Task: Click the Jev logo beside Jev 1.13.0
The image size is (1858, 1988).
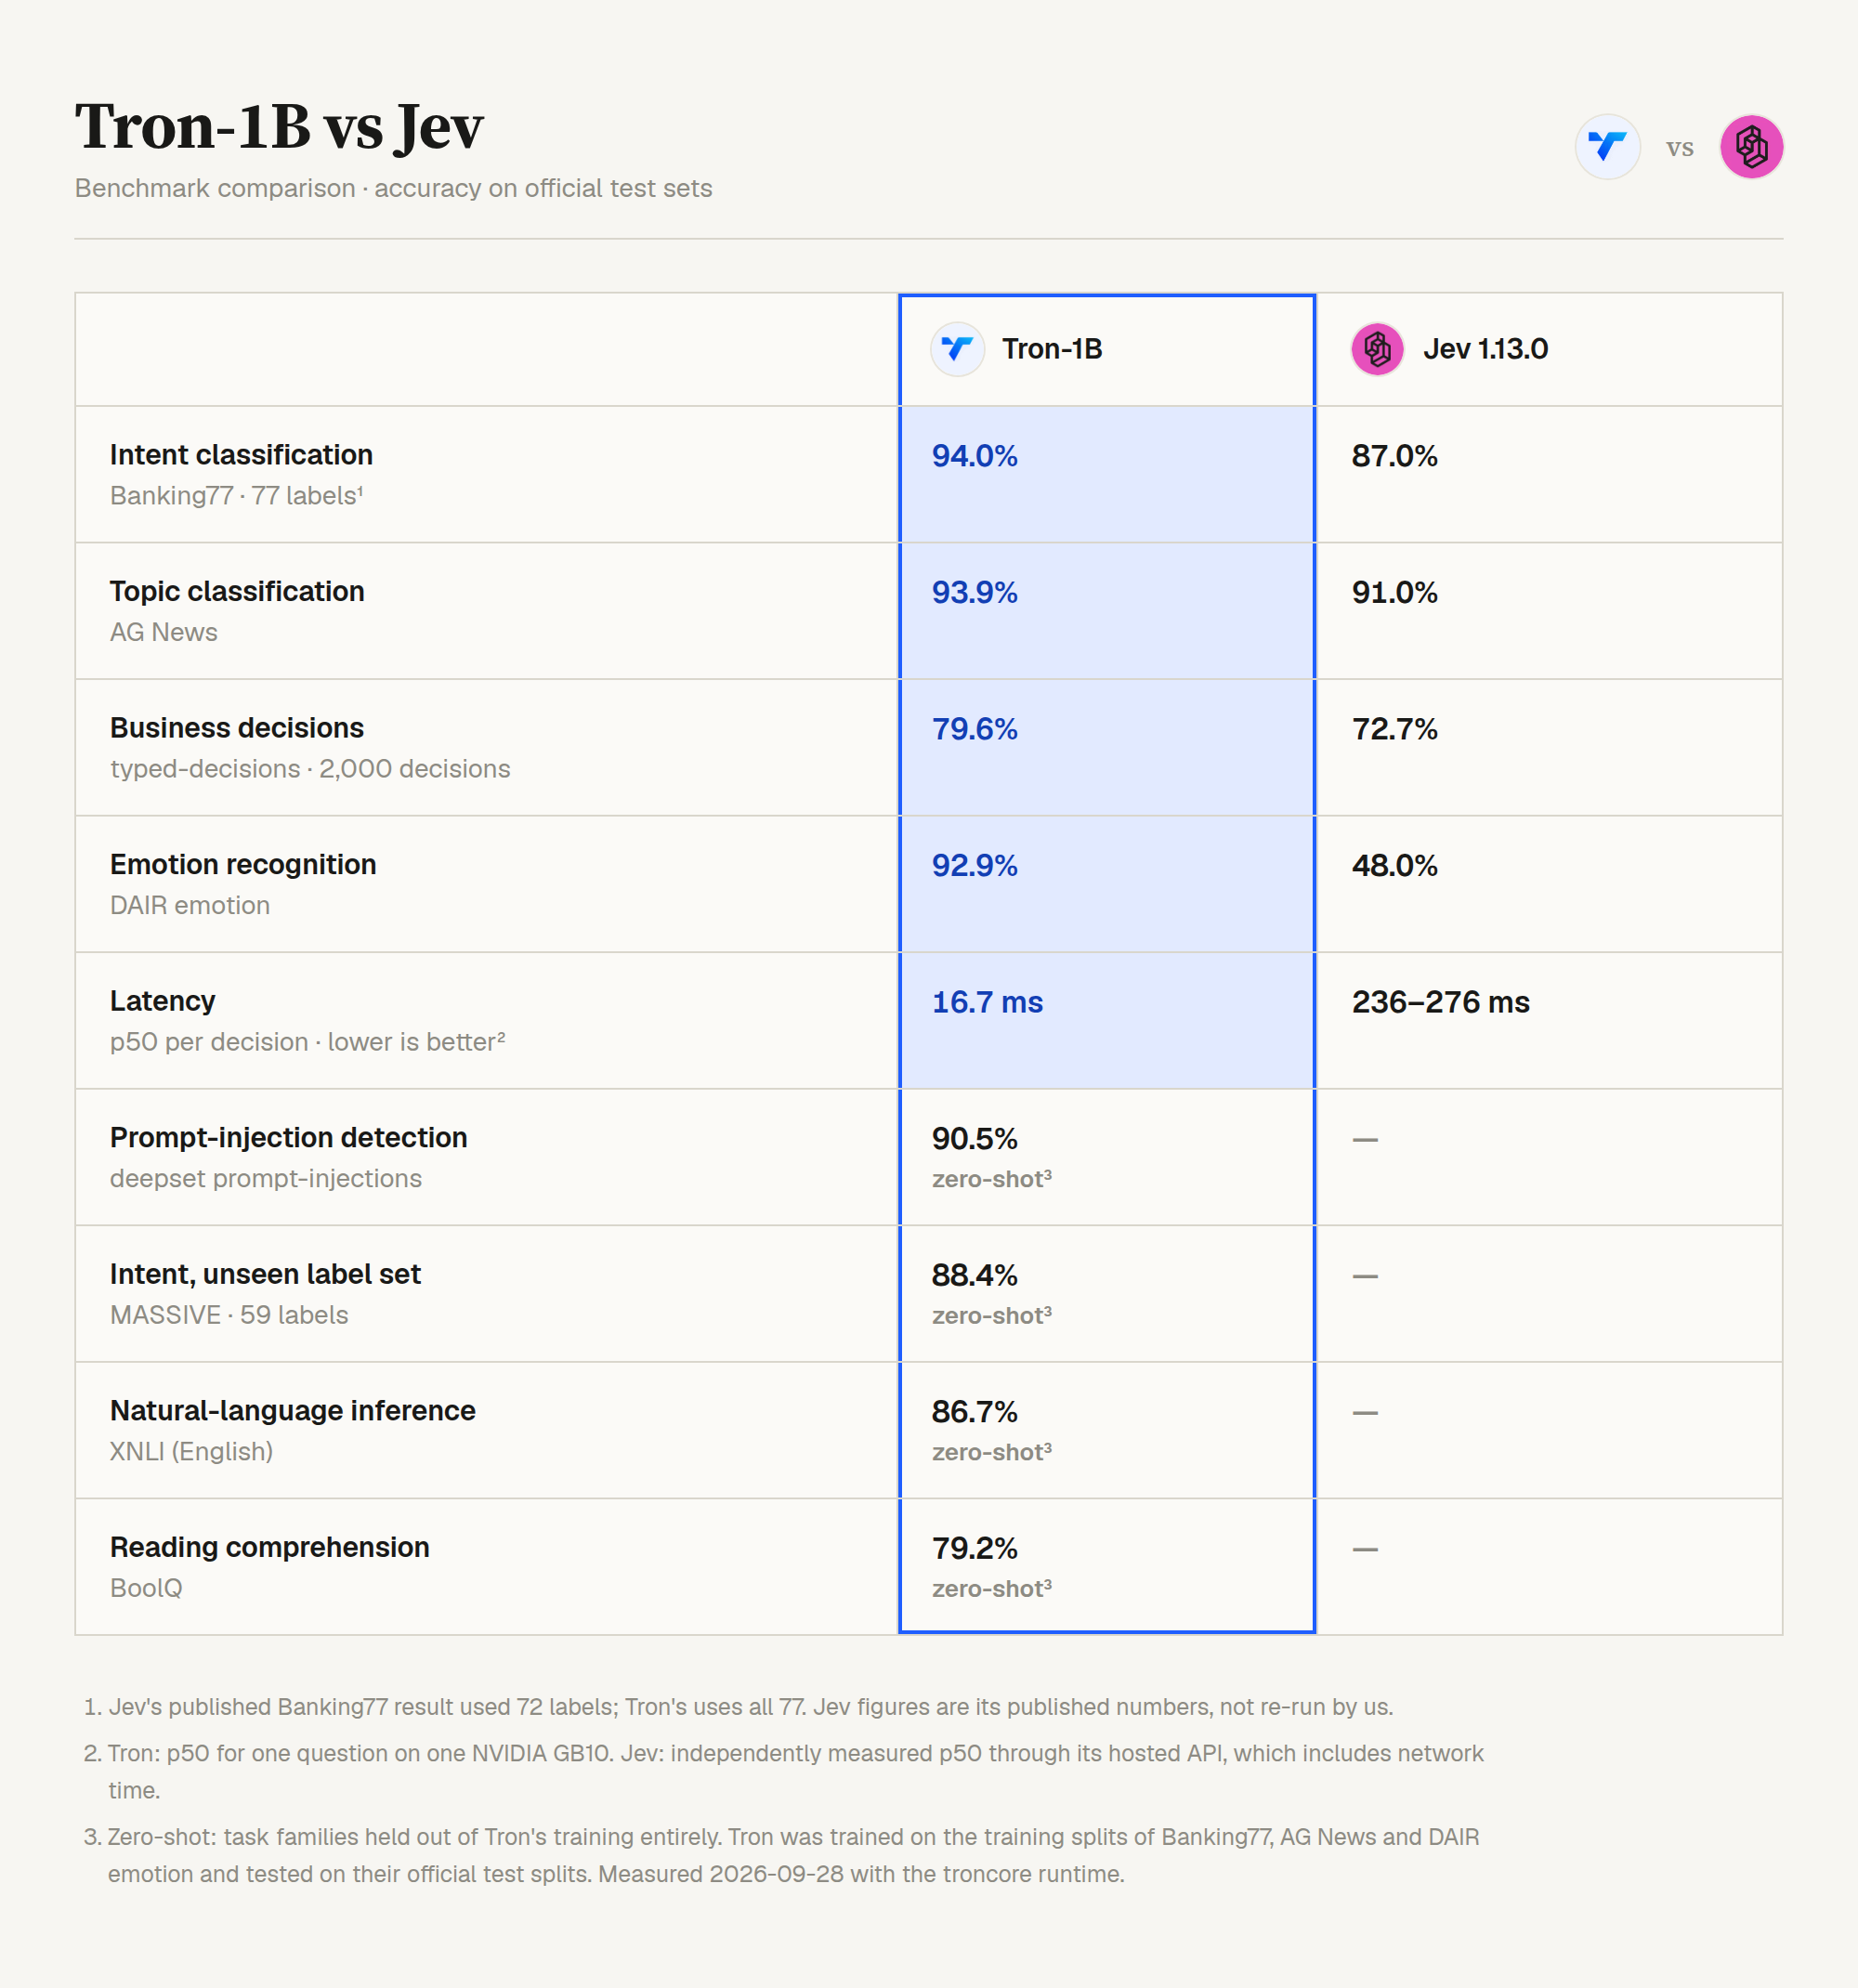Action: click(1377, 349)
